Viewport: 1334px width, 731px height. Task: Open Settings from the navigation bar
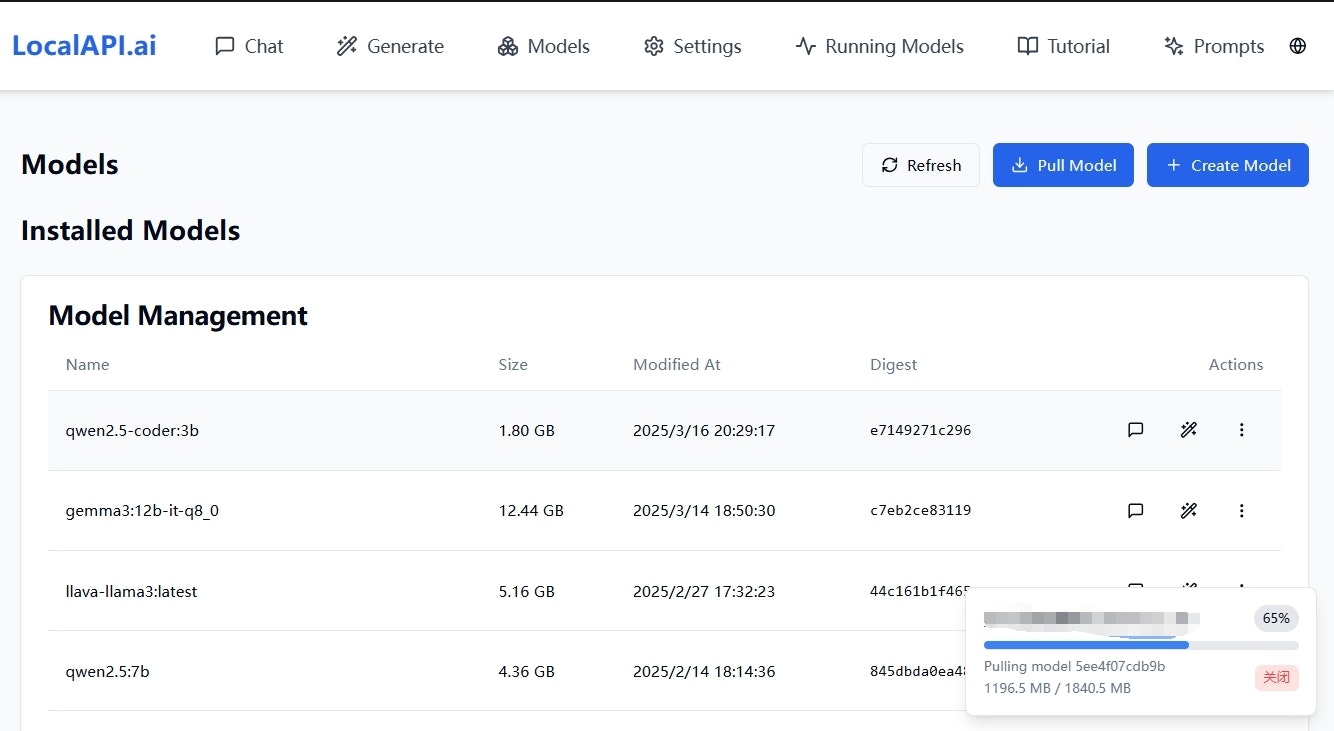pos(693,46)
